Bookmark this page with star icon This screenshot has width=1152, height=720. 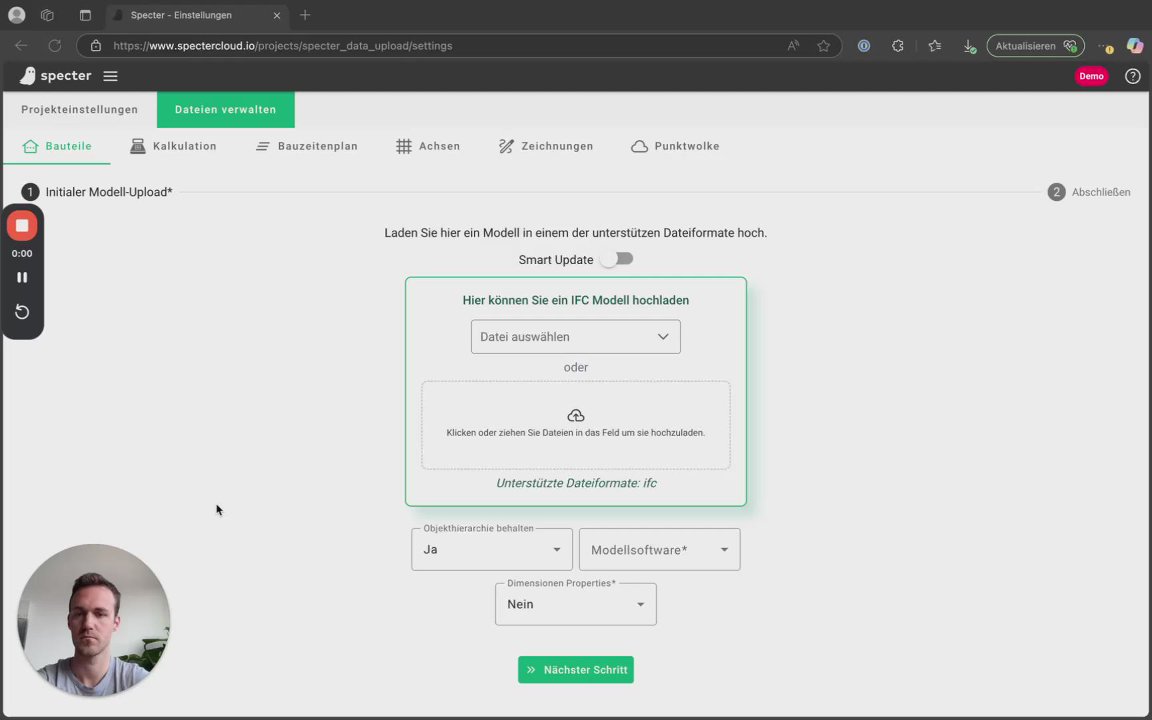click(x=824, y=46)
